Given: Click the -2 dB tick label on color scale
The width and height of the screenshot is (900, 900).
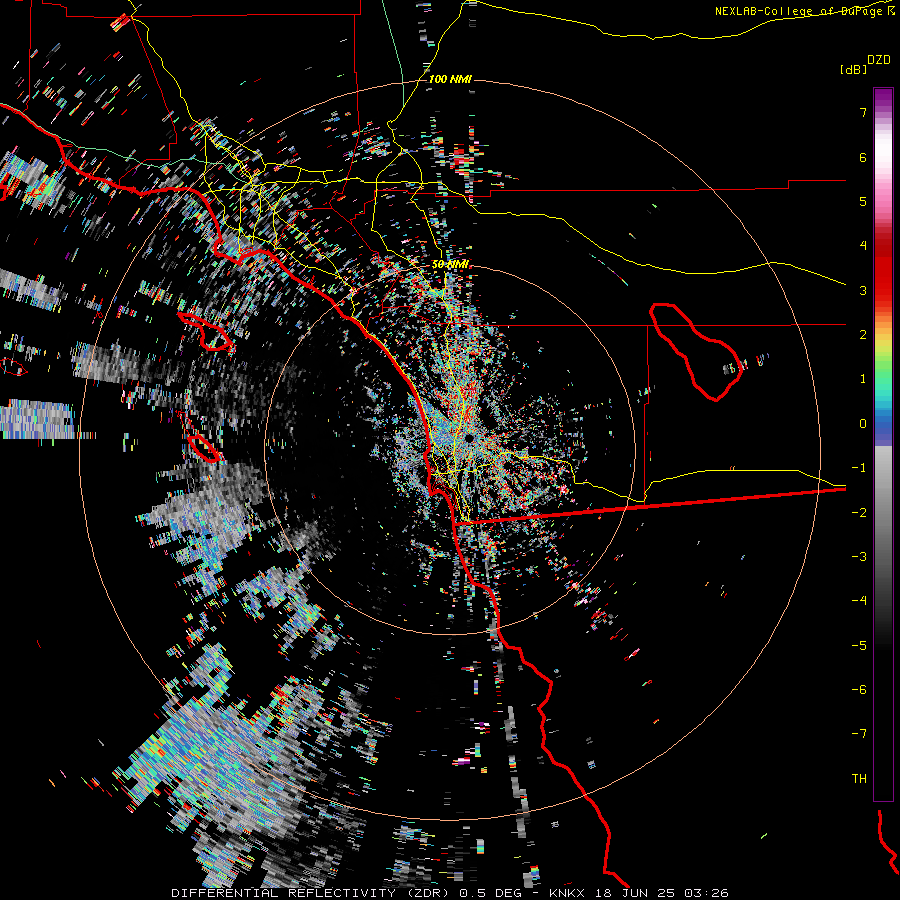Looking at the screenshot, I should click(x=859, y=513).
